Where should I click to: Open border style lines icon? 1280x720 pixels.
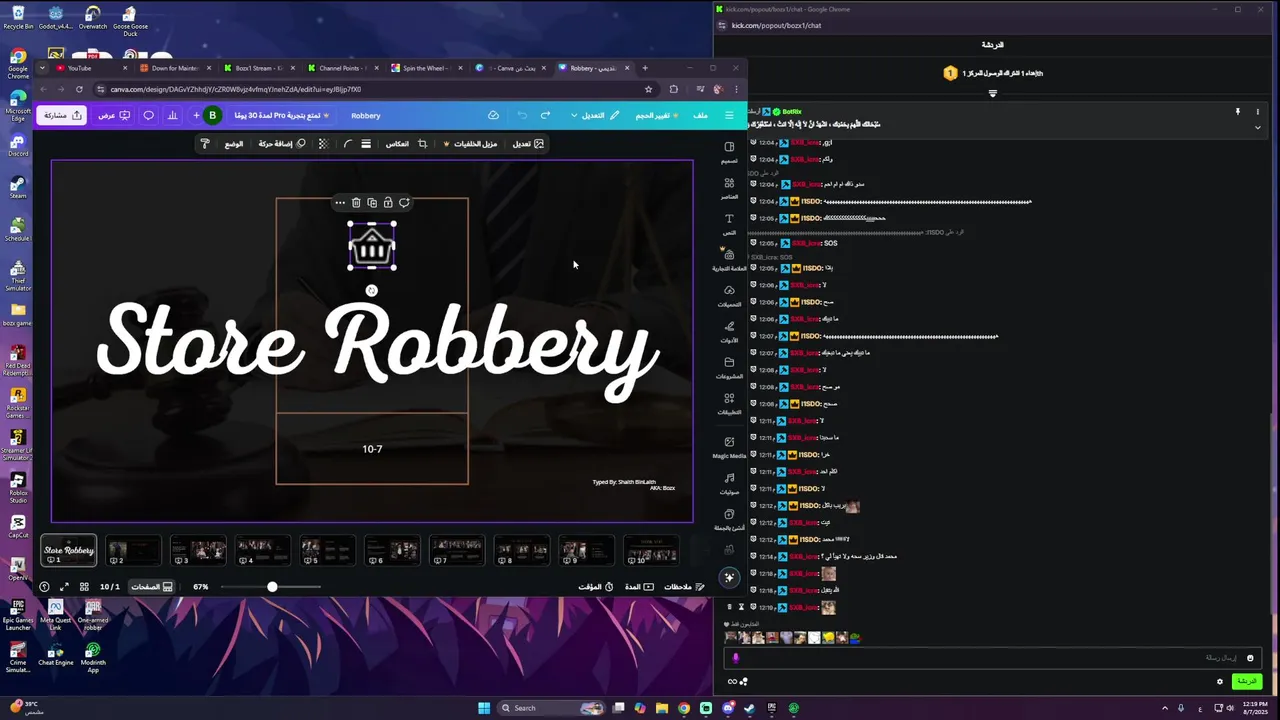coord(366,144)
